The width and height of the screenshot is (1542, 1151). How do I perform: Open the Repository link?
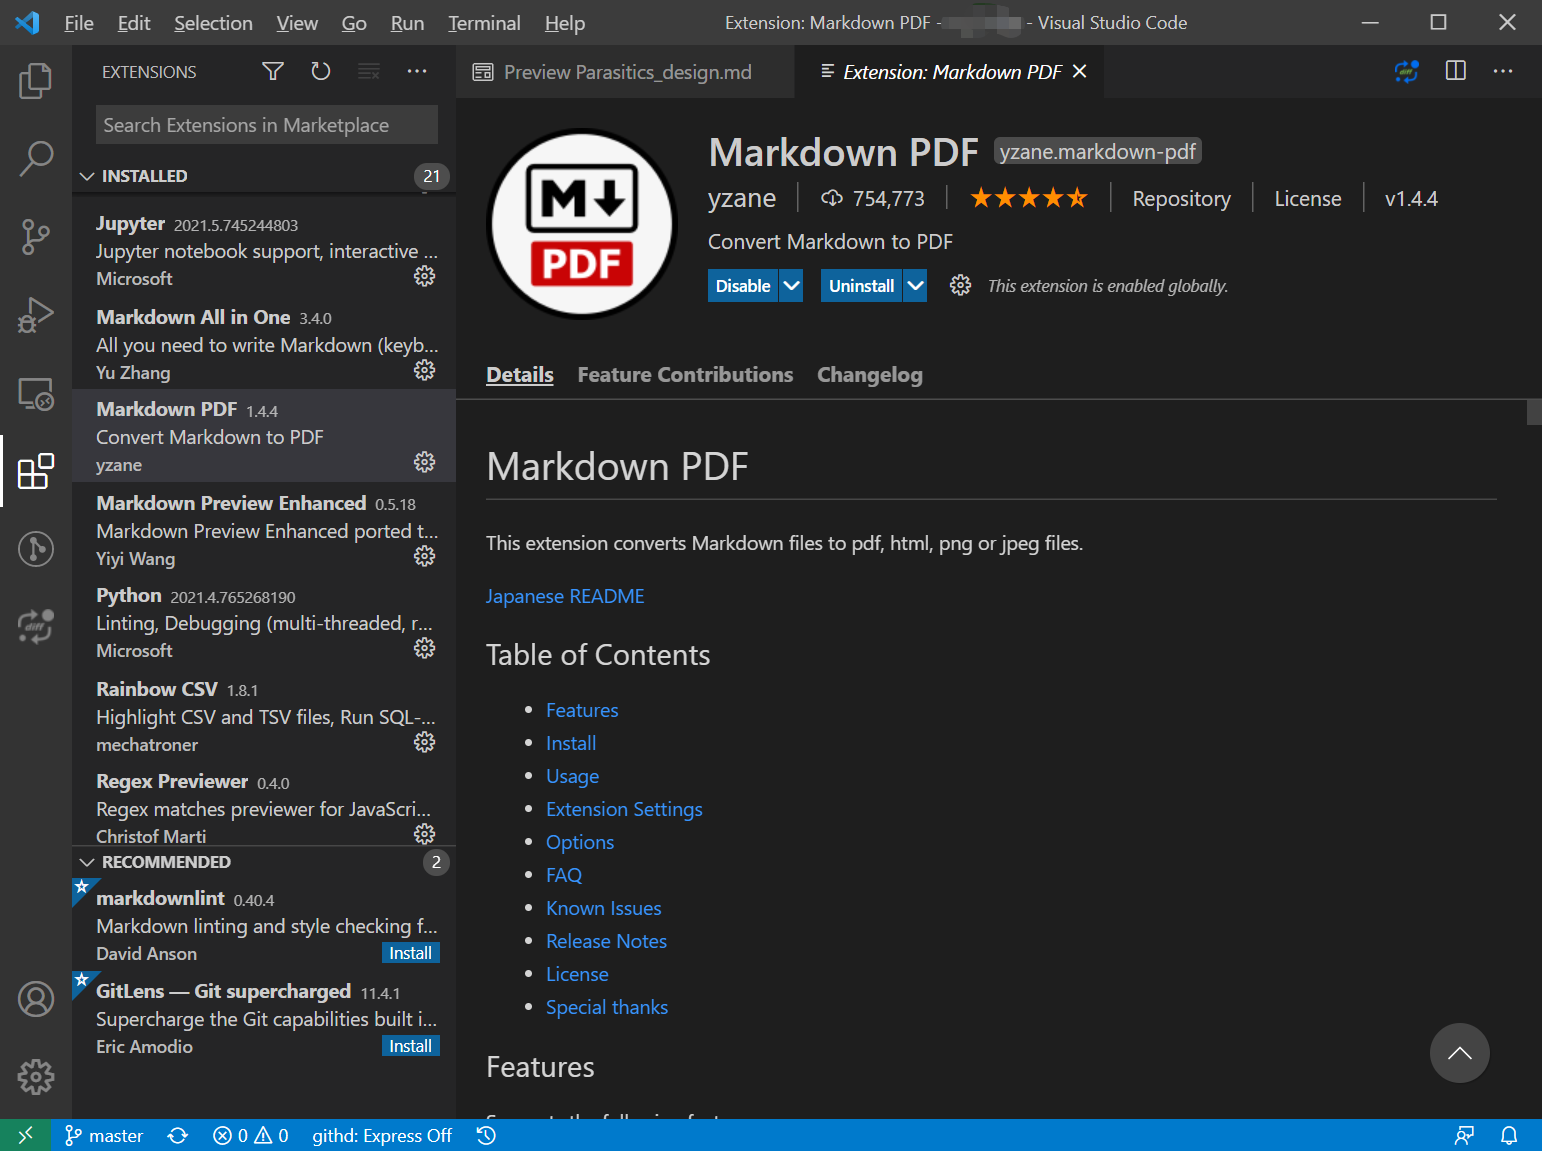tap(1181, 199)
